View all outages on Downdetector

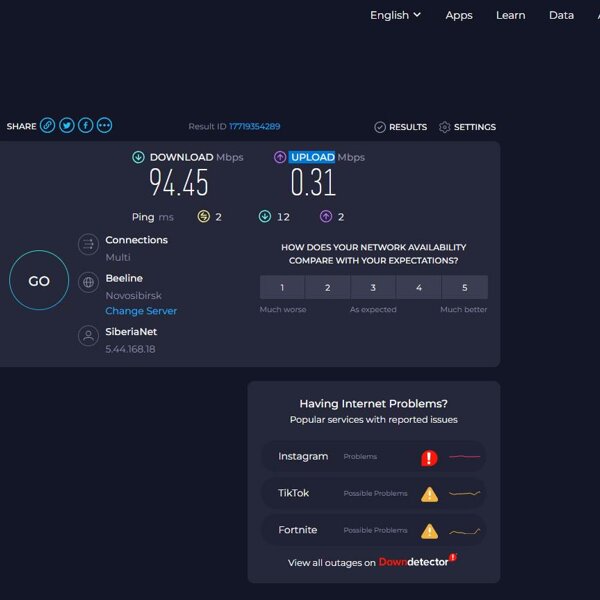(x=372, y=562)
